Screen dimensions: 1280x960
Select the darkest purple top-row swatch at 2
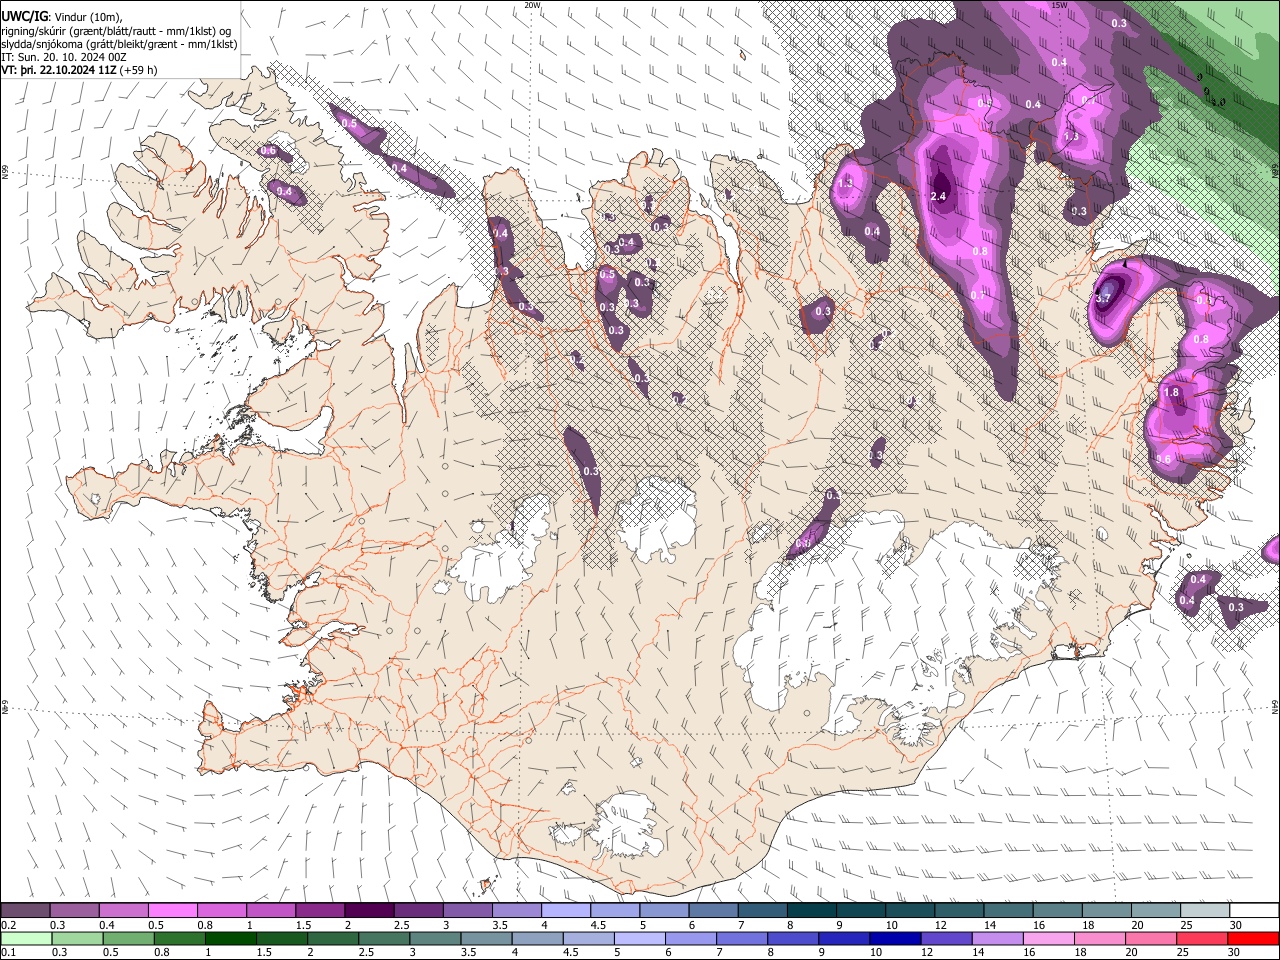coord(369,911)
